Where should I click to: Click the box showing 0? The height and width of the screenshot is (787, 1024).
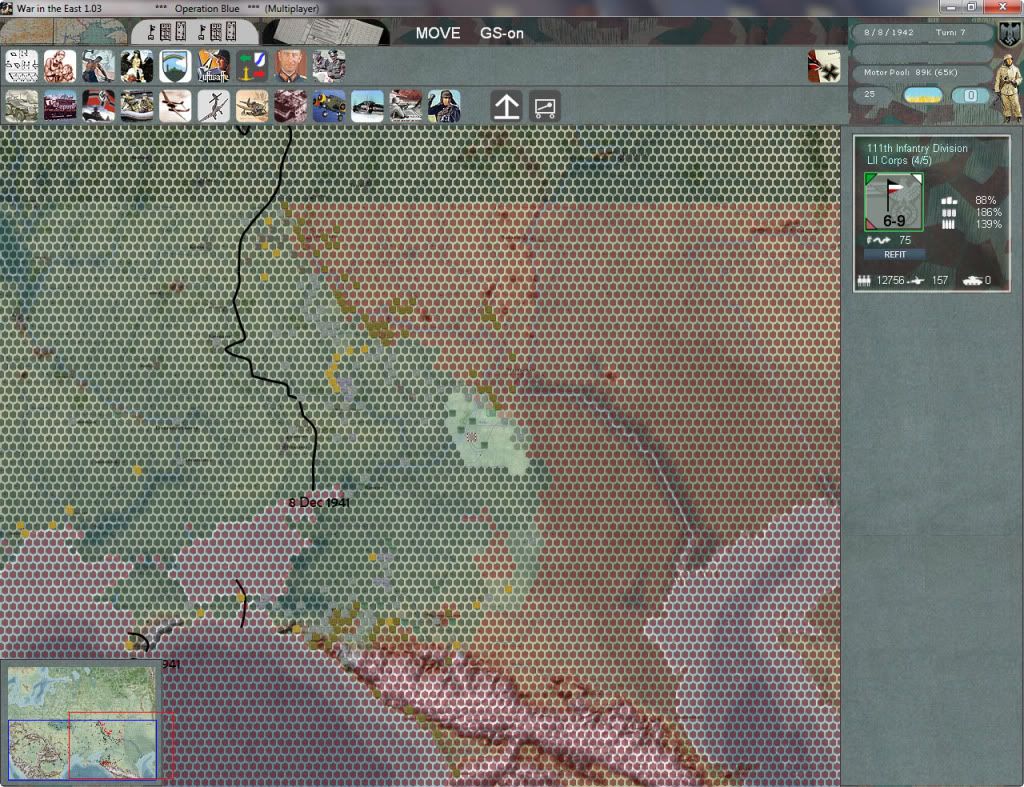point(971,95)
